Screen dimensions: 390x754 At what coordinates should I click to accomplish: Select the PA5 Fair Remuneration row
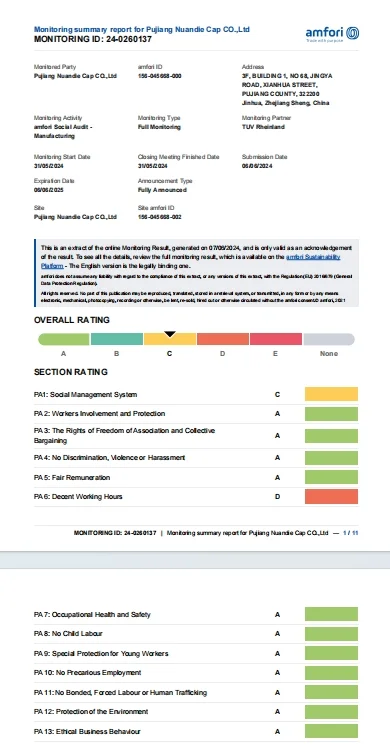196,478
